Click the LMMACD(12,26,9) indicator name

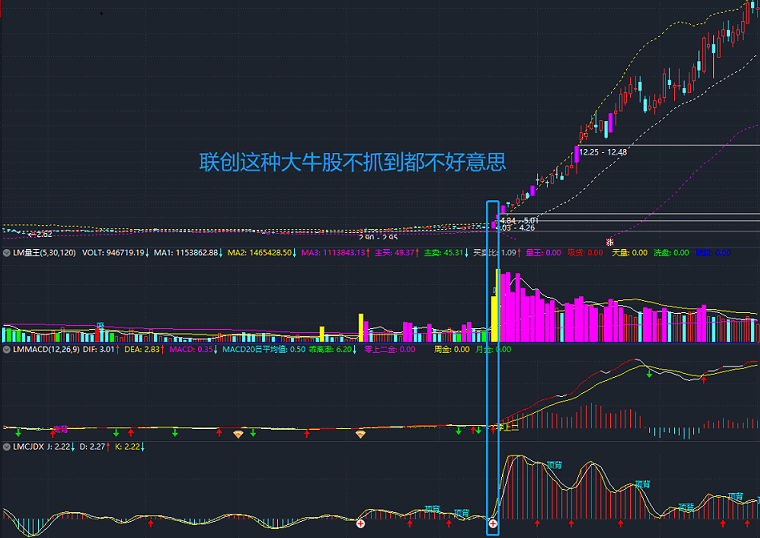47,349
